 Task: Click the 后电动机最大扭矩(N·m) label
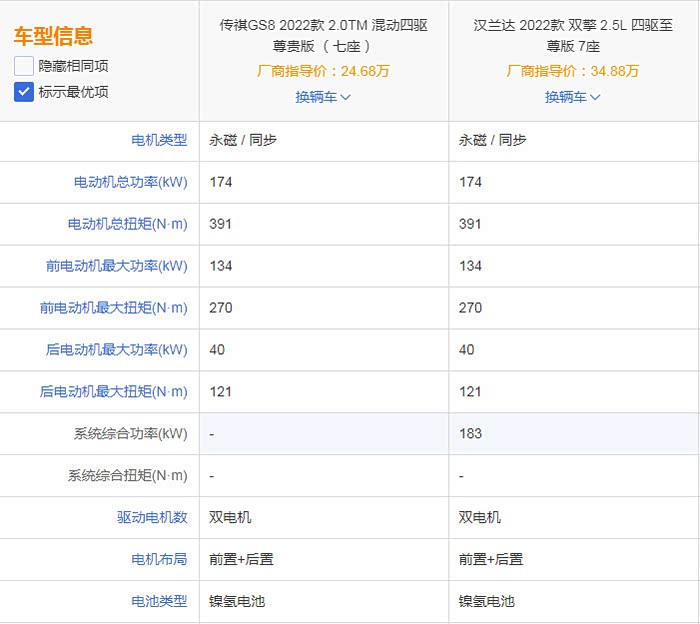113,392
